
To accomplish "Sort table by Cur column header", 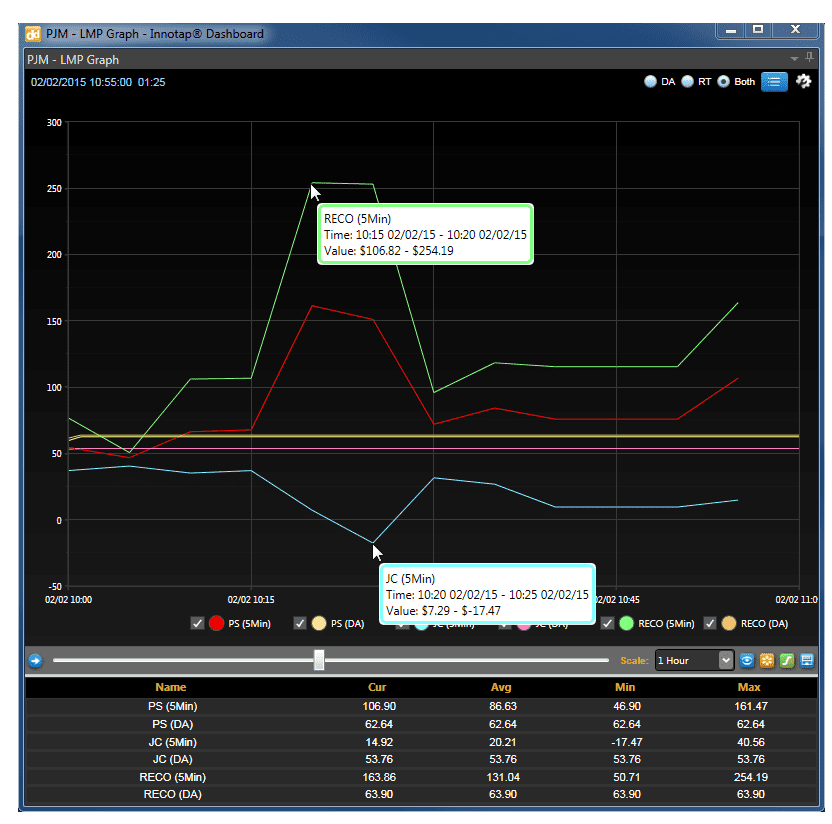I will tap(377, 687).
